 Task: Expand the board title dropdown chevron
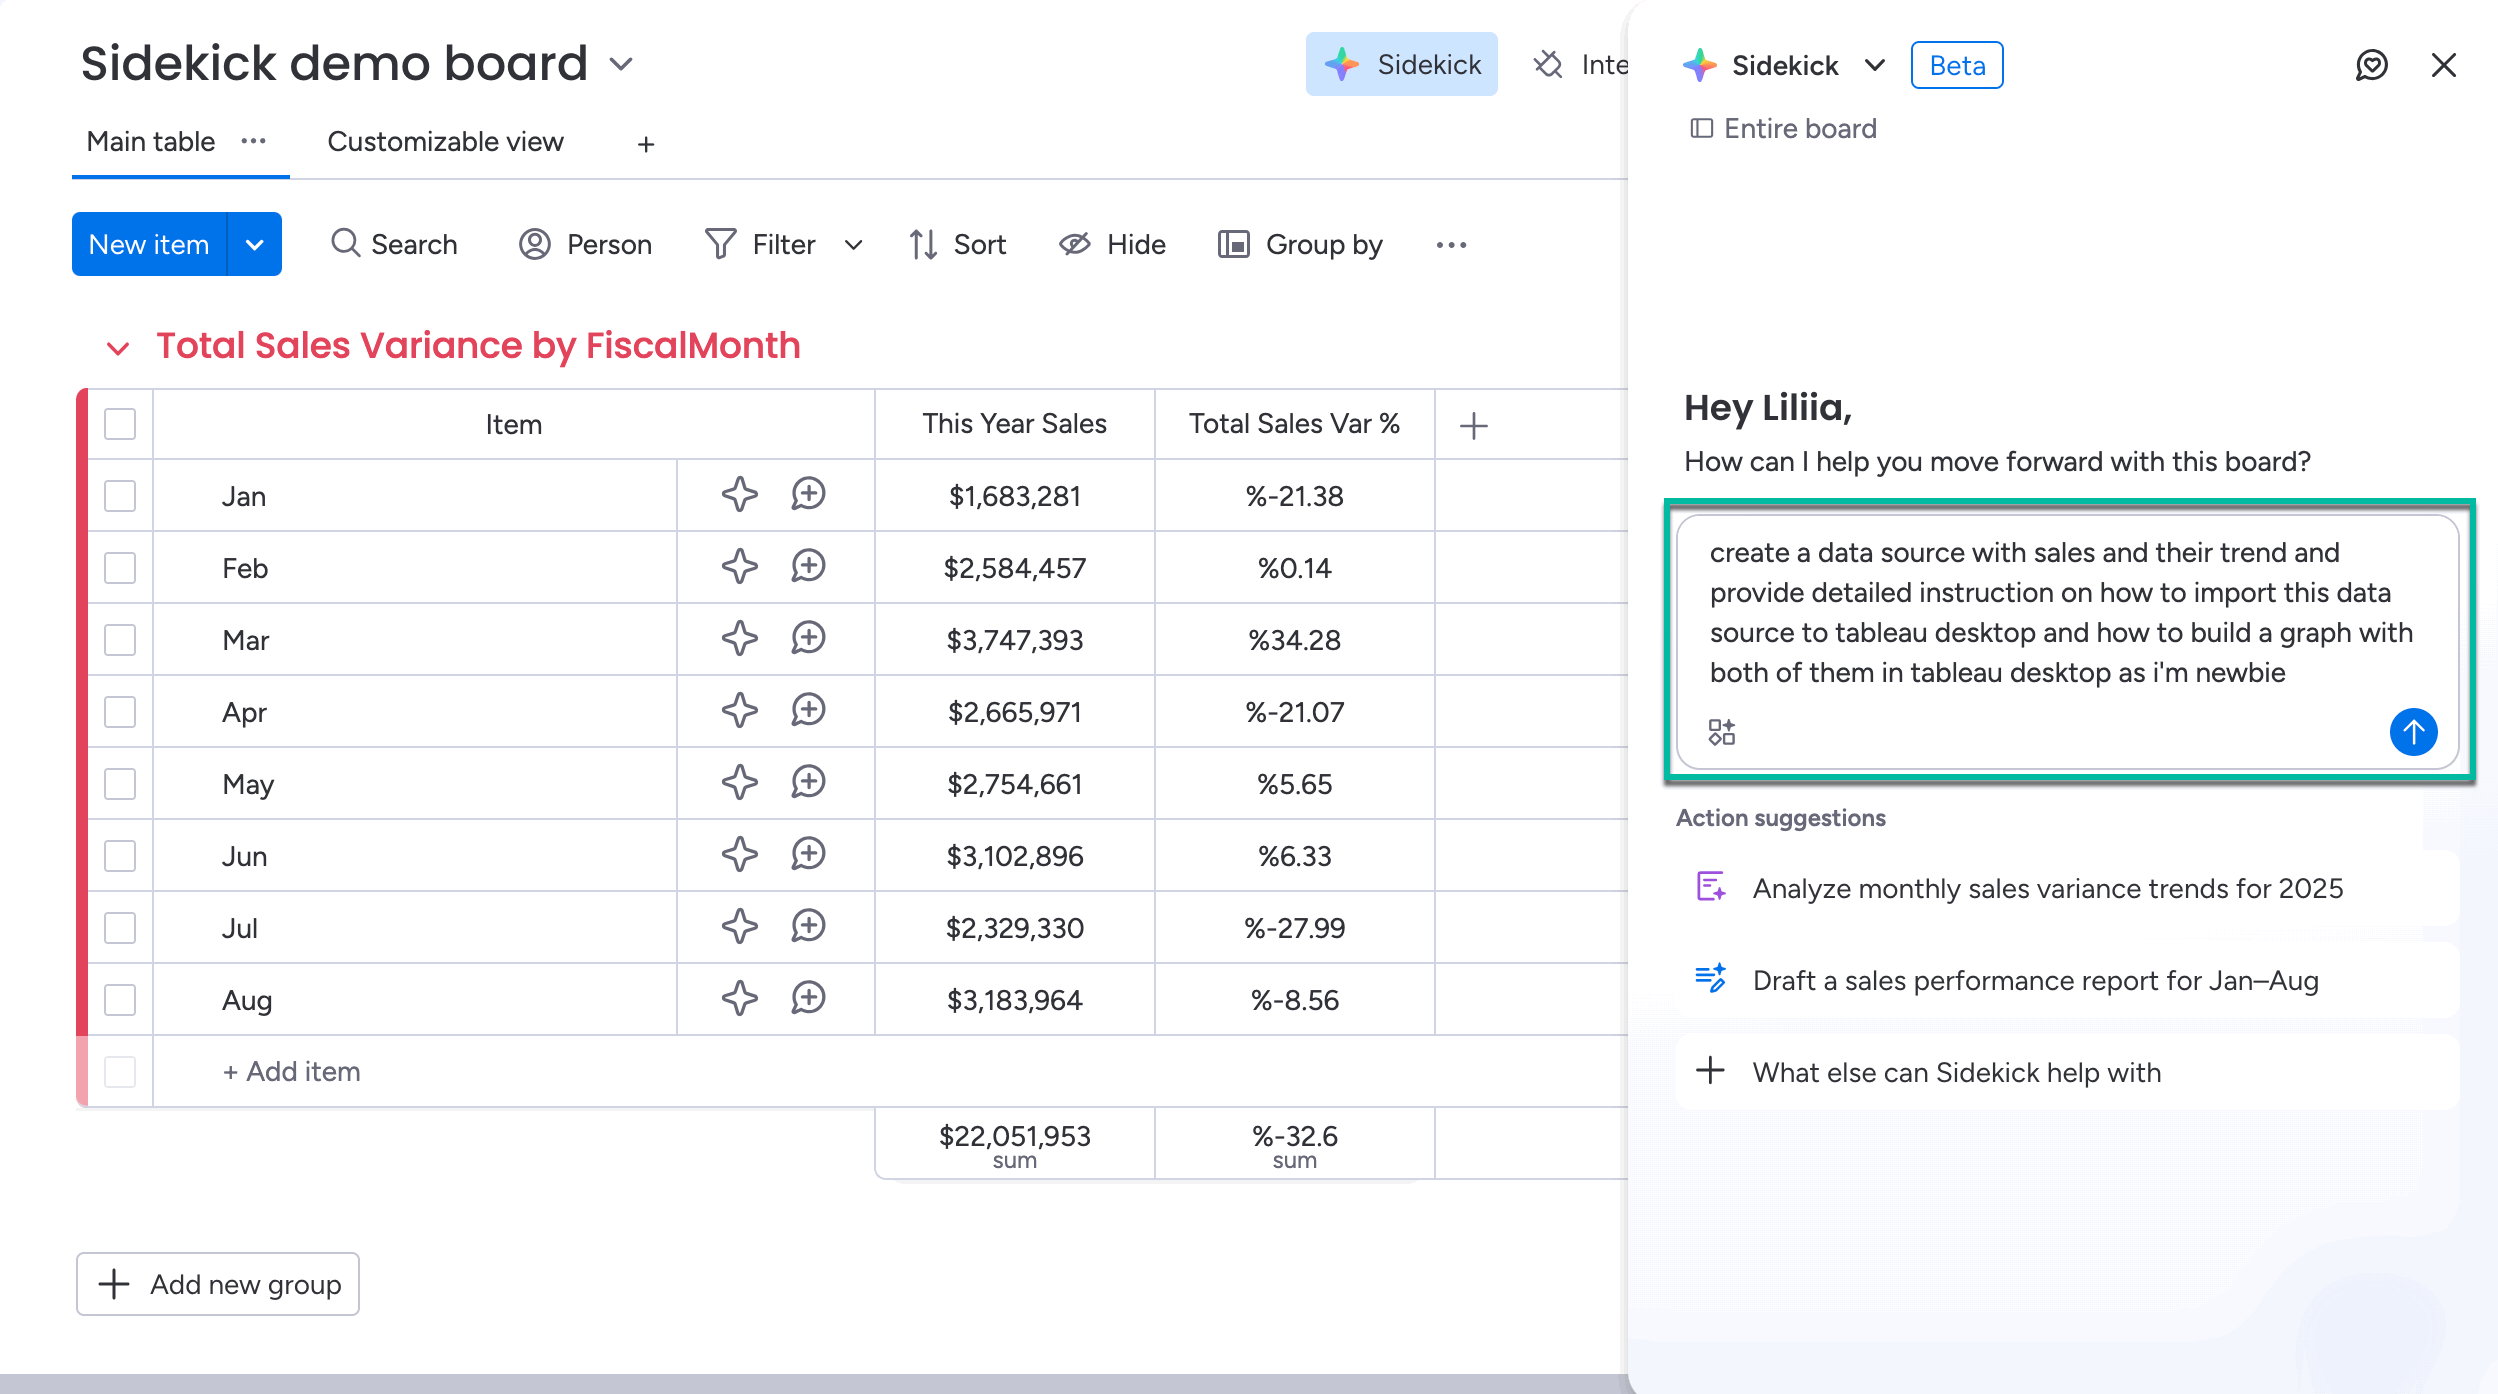(621, 65)
